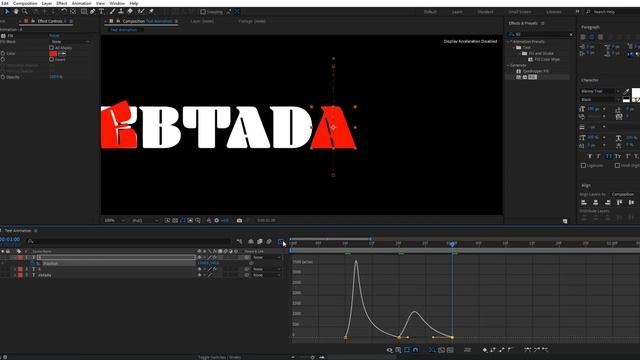Viewport: 640px width, 360px height.
Task: Select the Clone Stamp tool
Action: [x=121, y=11]
